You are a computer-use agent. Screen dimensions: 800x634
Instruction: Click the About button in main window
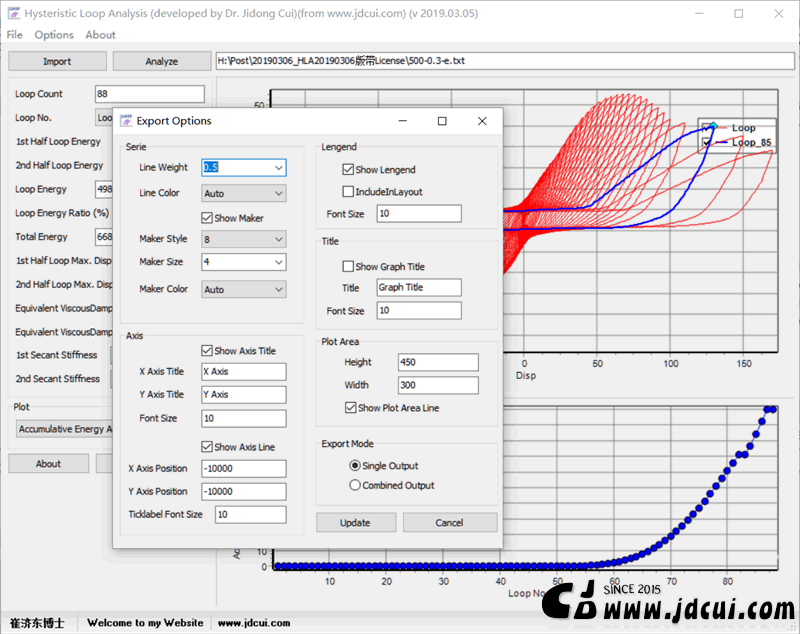tap(48, 464)
